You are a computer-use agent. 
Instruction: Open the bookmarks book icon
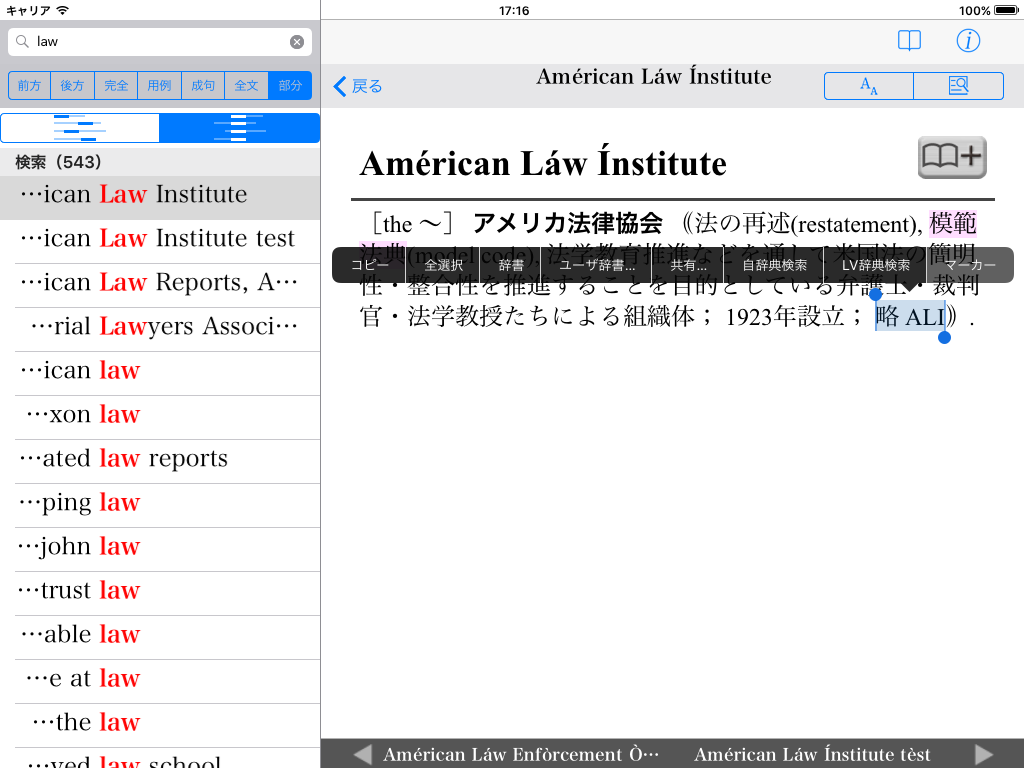pyautogui.click(x=909, y=41)
